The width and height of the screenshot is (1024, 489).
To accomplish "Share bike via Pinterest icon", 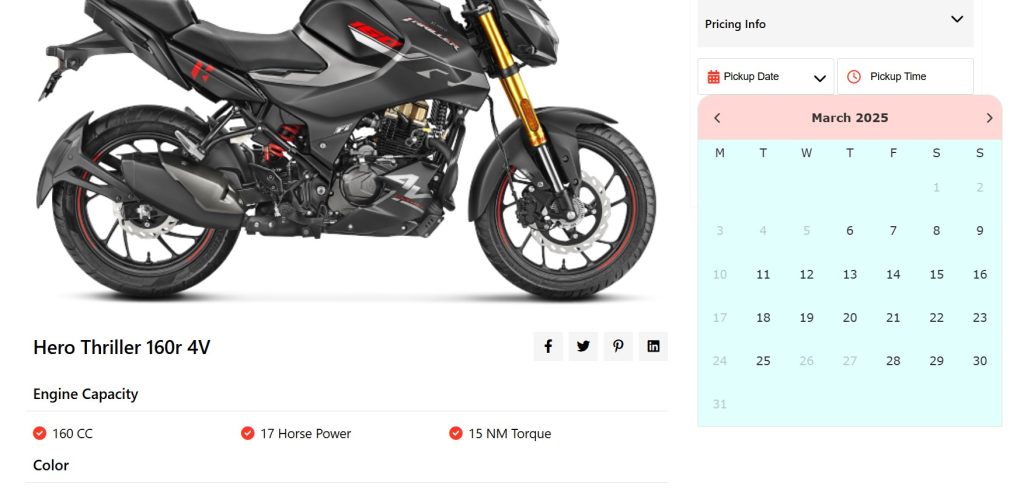I will (618, 346).
